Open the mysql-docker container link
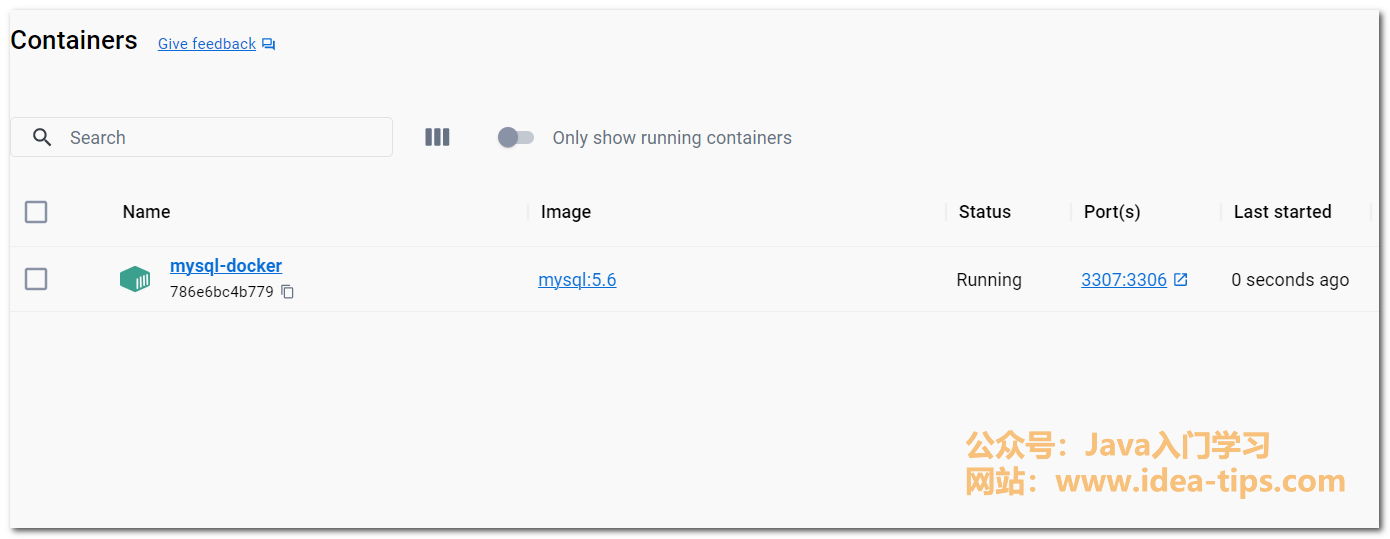Viewport: 1390px width, 539px height. point(226,266)
